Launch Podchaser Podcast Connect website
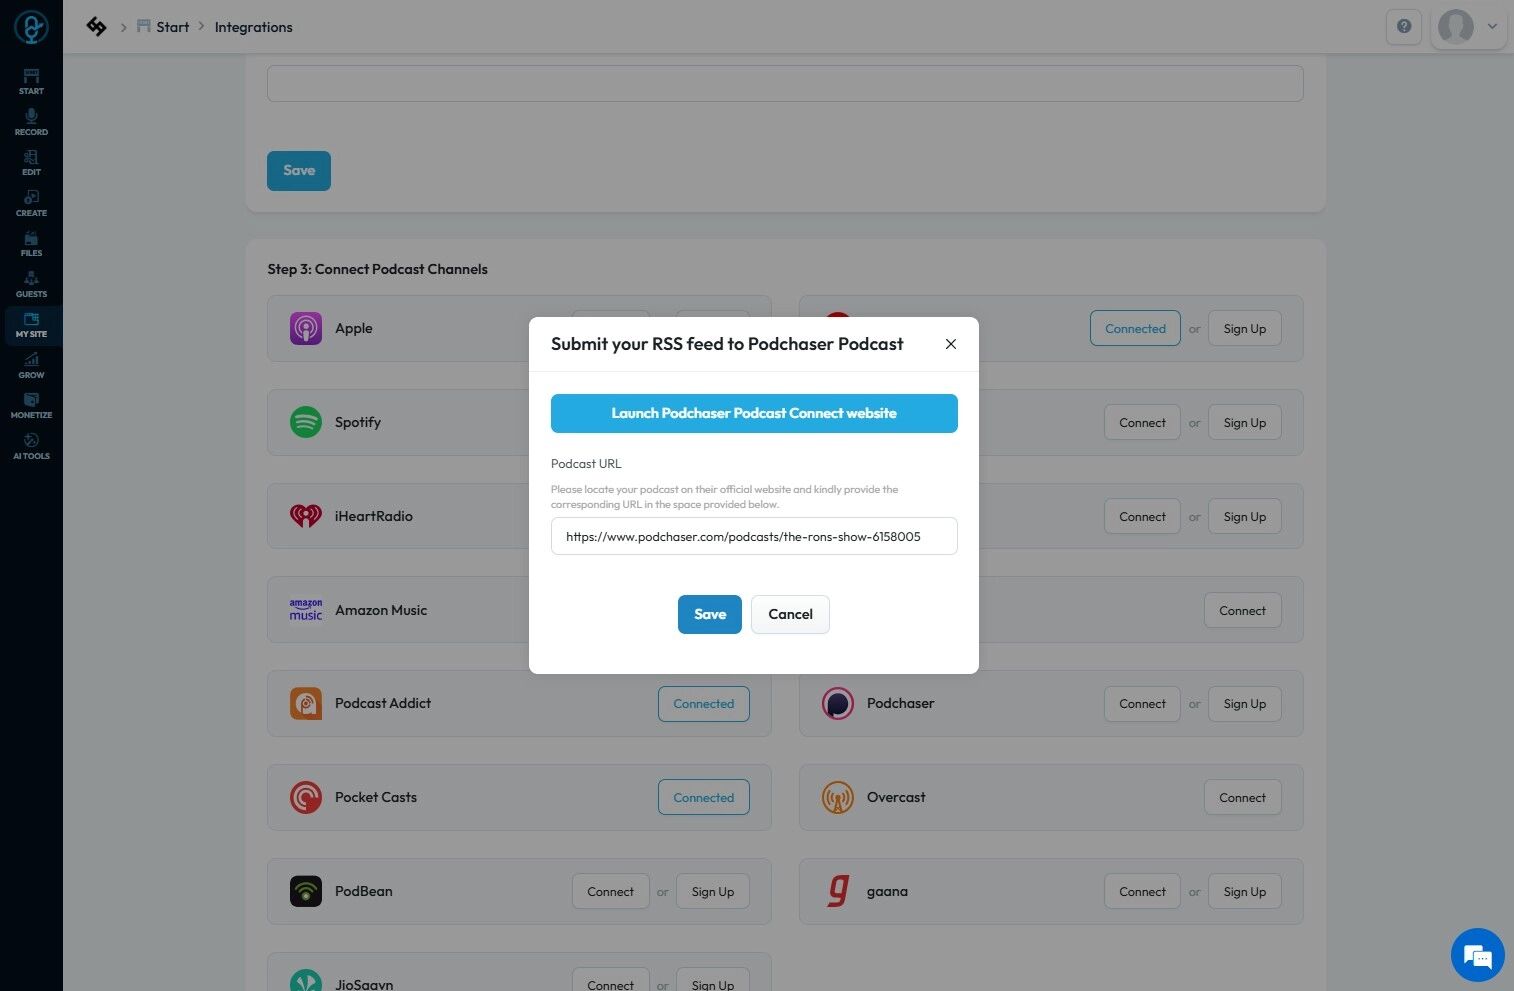The height and width of the screenshot is (991, 1514). pos(754,413)
